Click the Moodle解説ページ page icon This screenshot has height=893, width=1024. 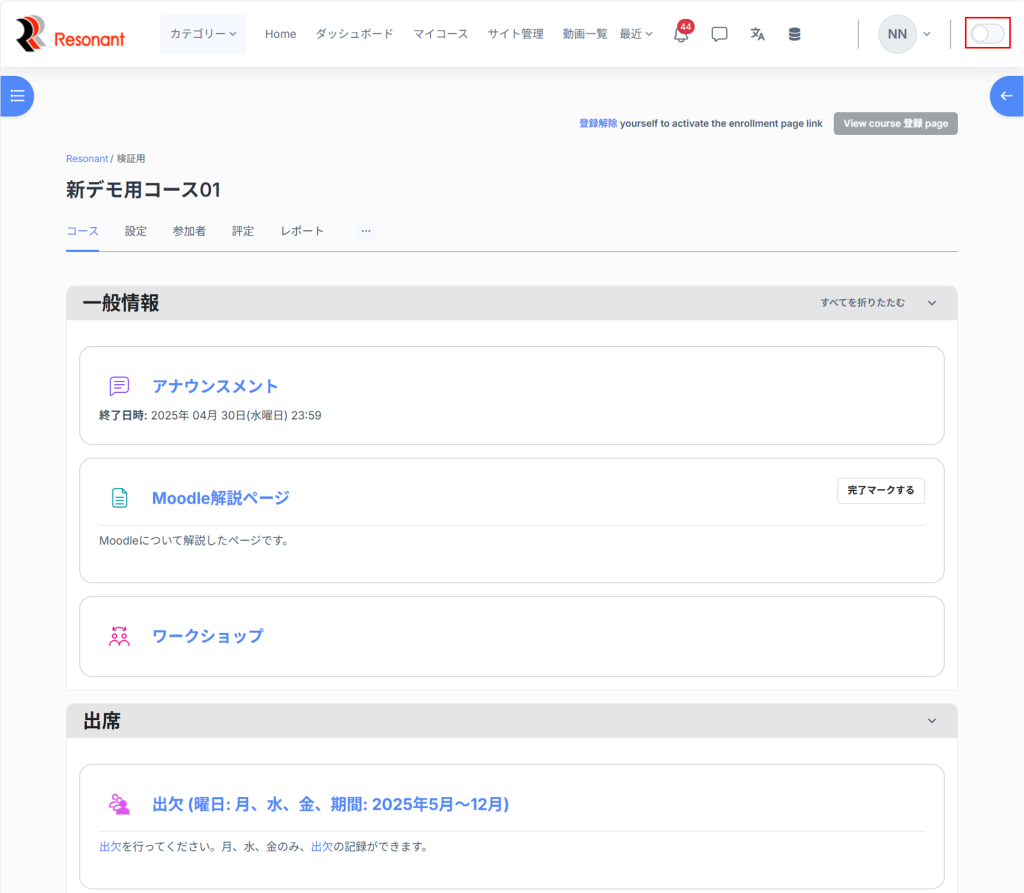[119, 498]
